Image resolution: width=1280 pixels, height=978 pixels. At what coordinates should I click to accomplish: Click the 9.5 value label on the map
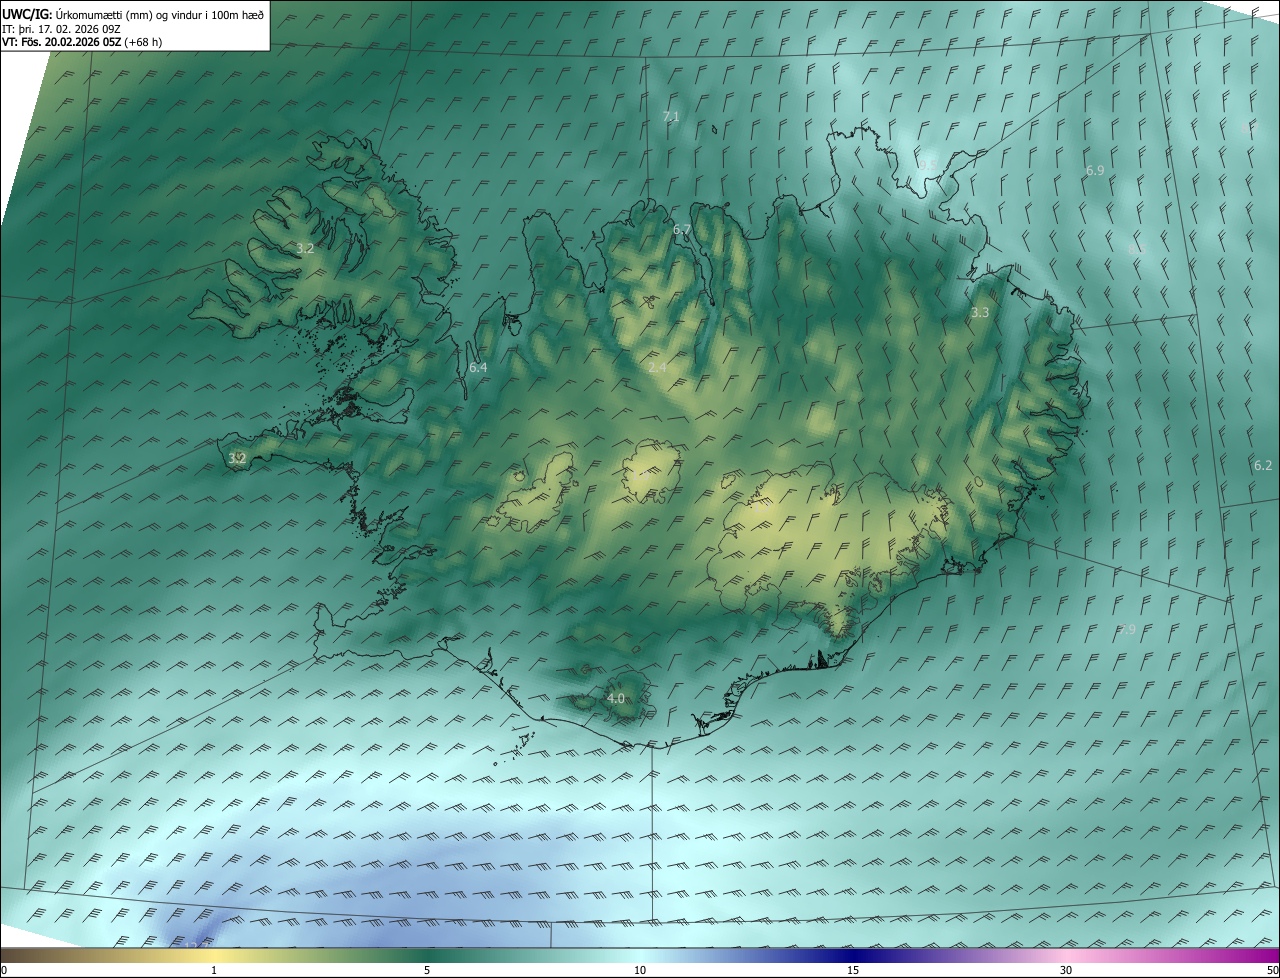(x=929, y=166)
